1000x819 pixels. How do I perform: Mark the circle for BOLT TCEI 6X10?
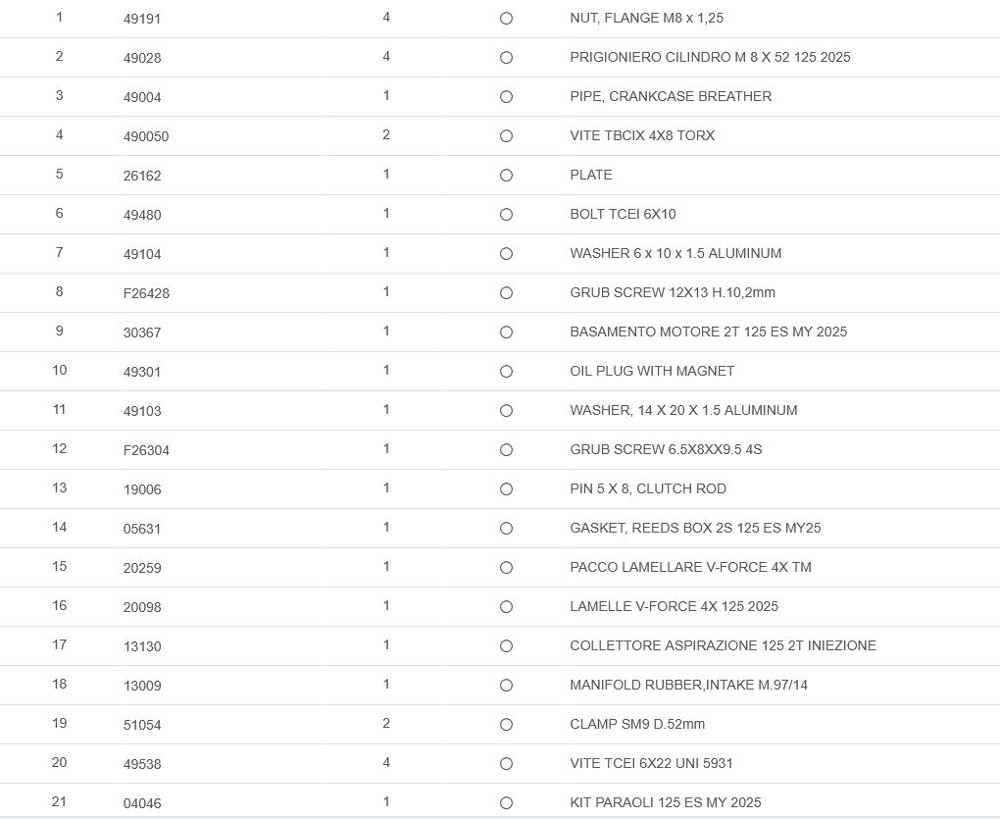pyautogui.click(x=506, y=215)
